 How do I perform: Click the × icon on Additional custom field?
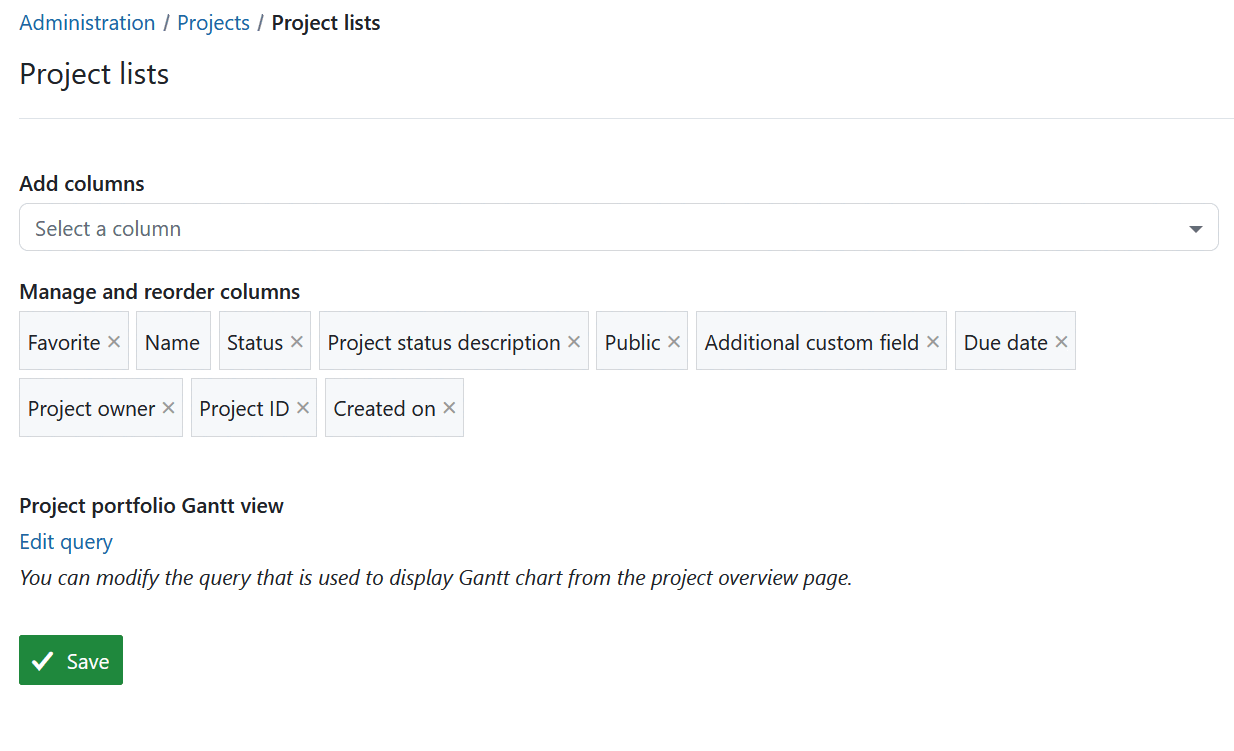[x=931, y=340]
